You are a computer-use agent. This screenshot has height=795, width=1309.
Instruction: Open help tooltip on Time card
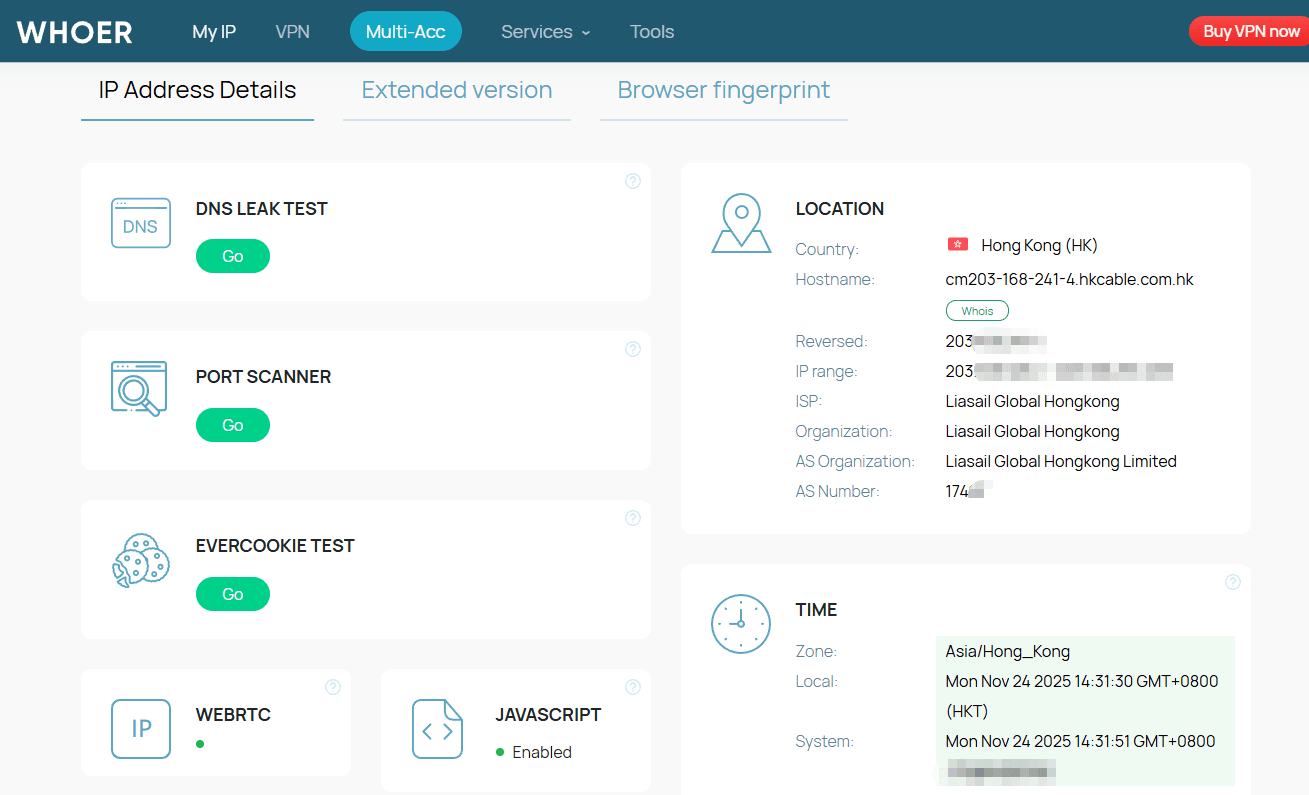[1232, 582]
